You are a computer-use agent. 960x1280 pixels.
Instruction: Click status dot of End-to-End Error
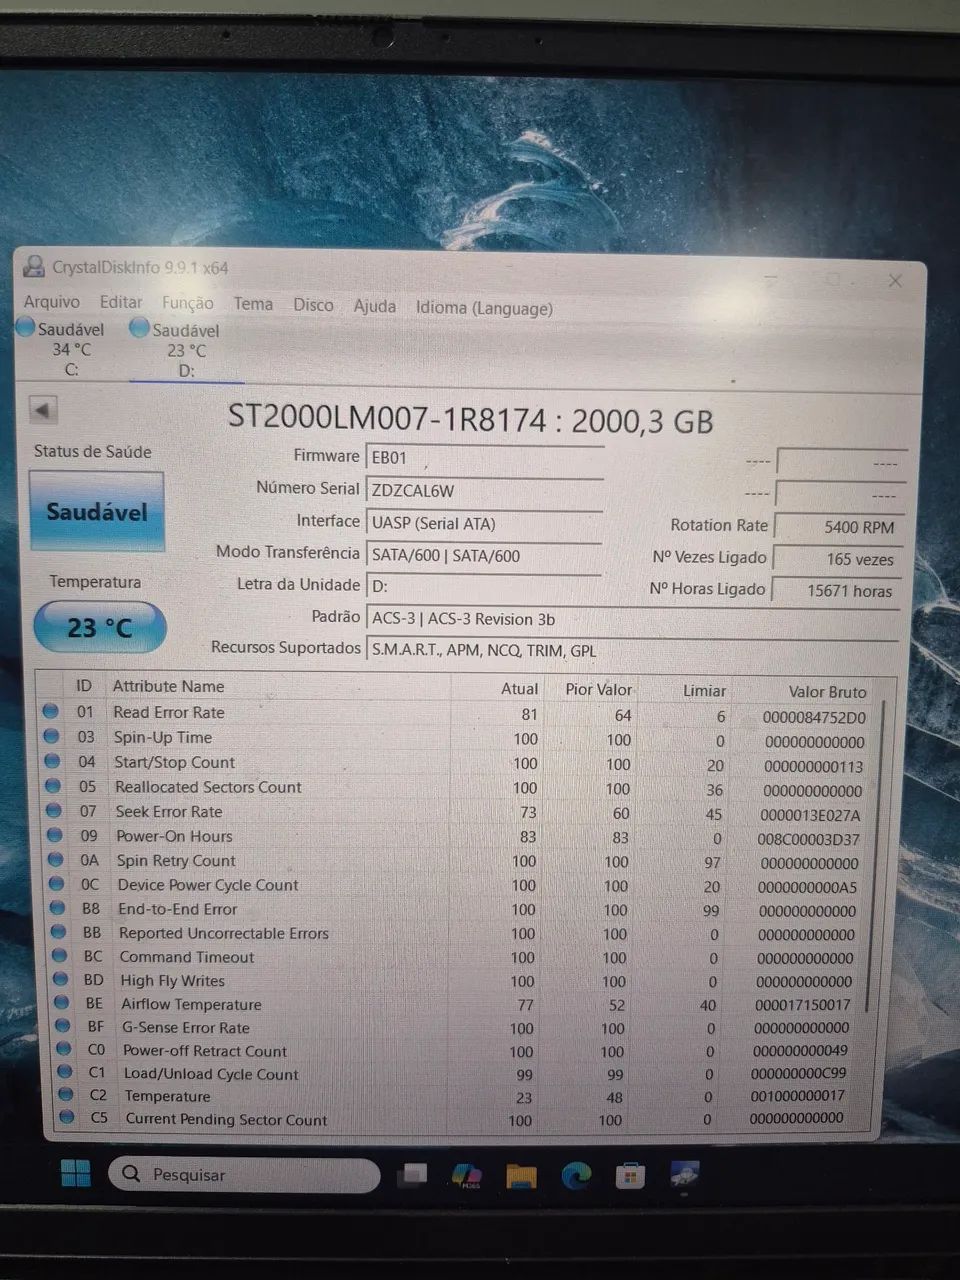pos(58,908)
